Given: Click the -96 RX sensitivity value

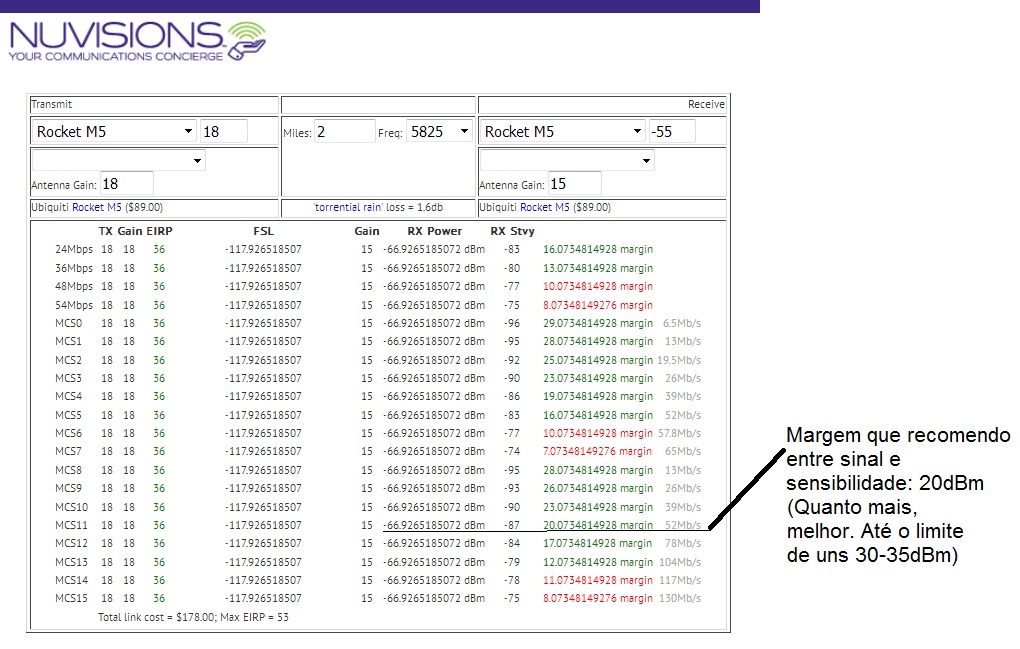Looking at the screenshot, I should pyautogui.click(x=512, y=323).
